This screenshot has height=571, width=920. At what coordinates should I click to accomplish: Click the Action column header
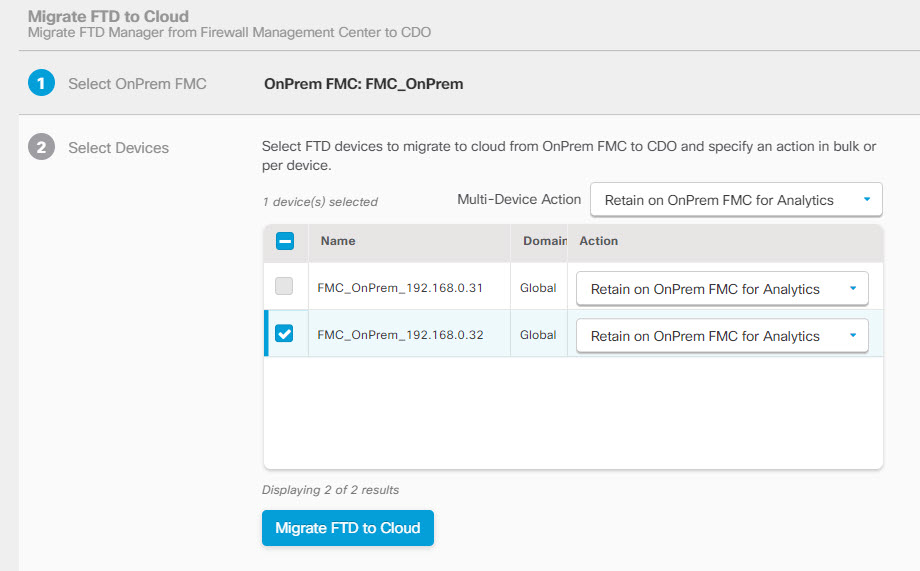(x=599, y=241)
